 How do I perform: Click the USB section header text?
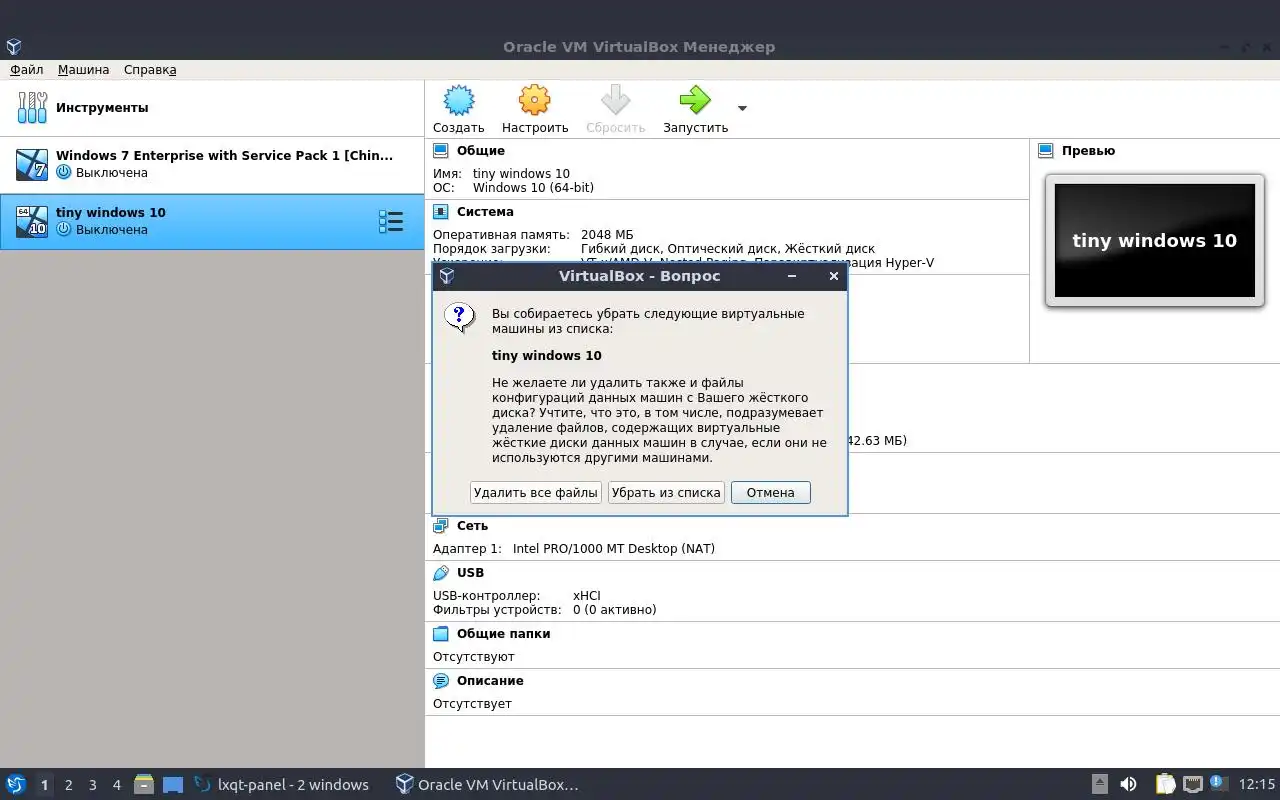[x=470, y=573]
